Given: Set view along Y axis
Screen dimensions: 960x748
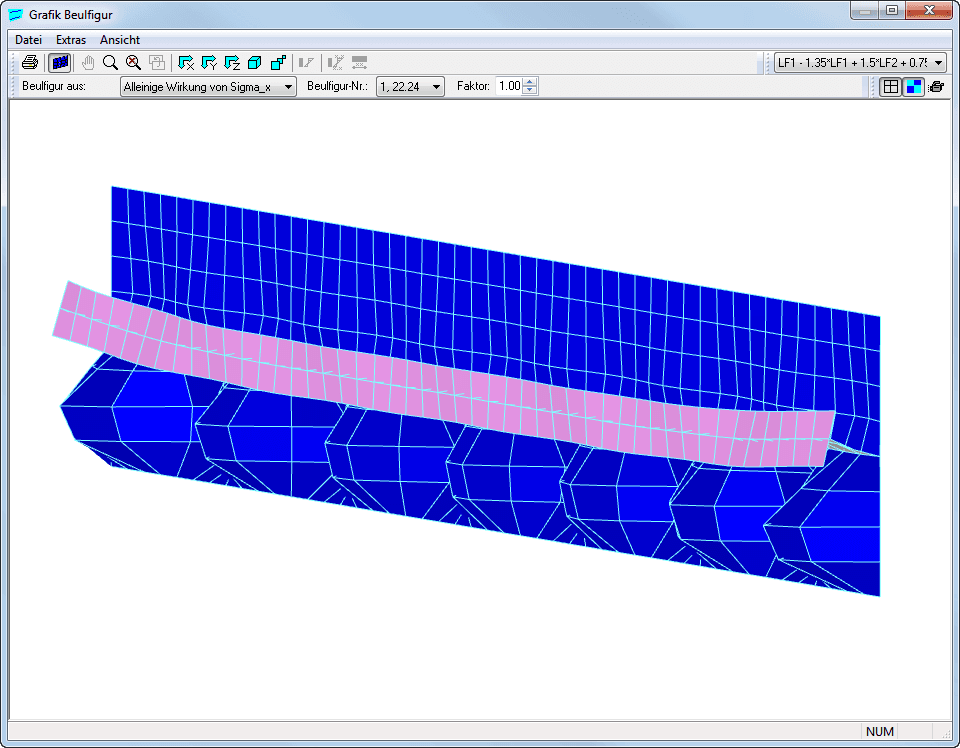Looking at the screenshot, I should pyautogui.click(x=209, y=62).
